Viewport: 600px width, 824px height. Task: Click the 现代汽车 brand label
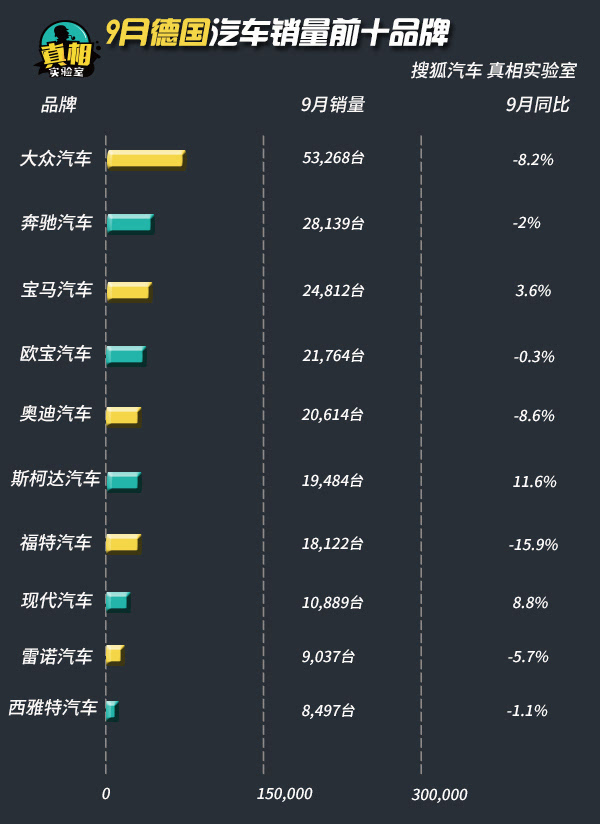57,600
